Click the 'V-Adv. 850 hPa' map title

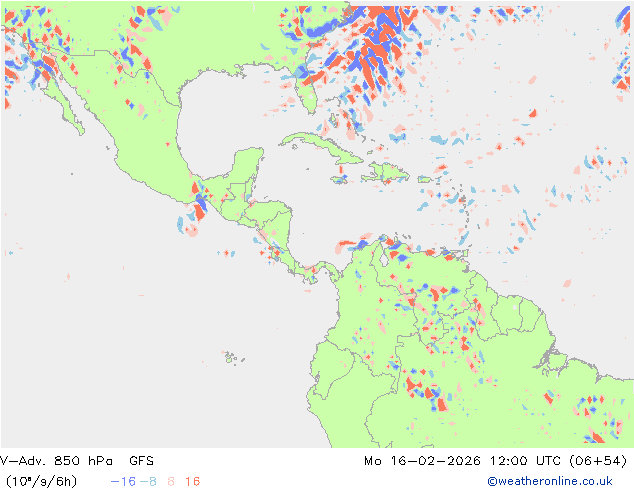[x=56, y=461]
